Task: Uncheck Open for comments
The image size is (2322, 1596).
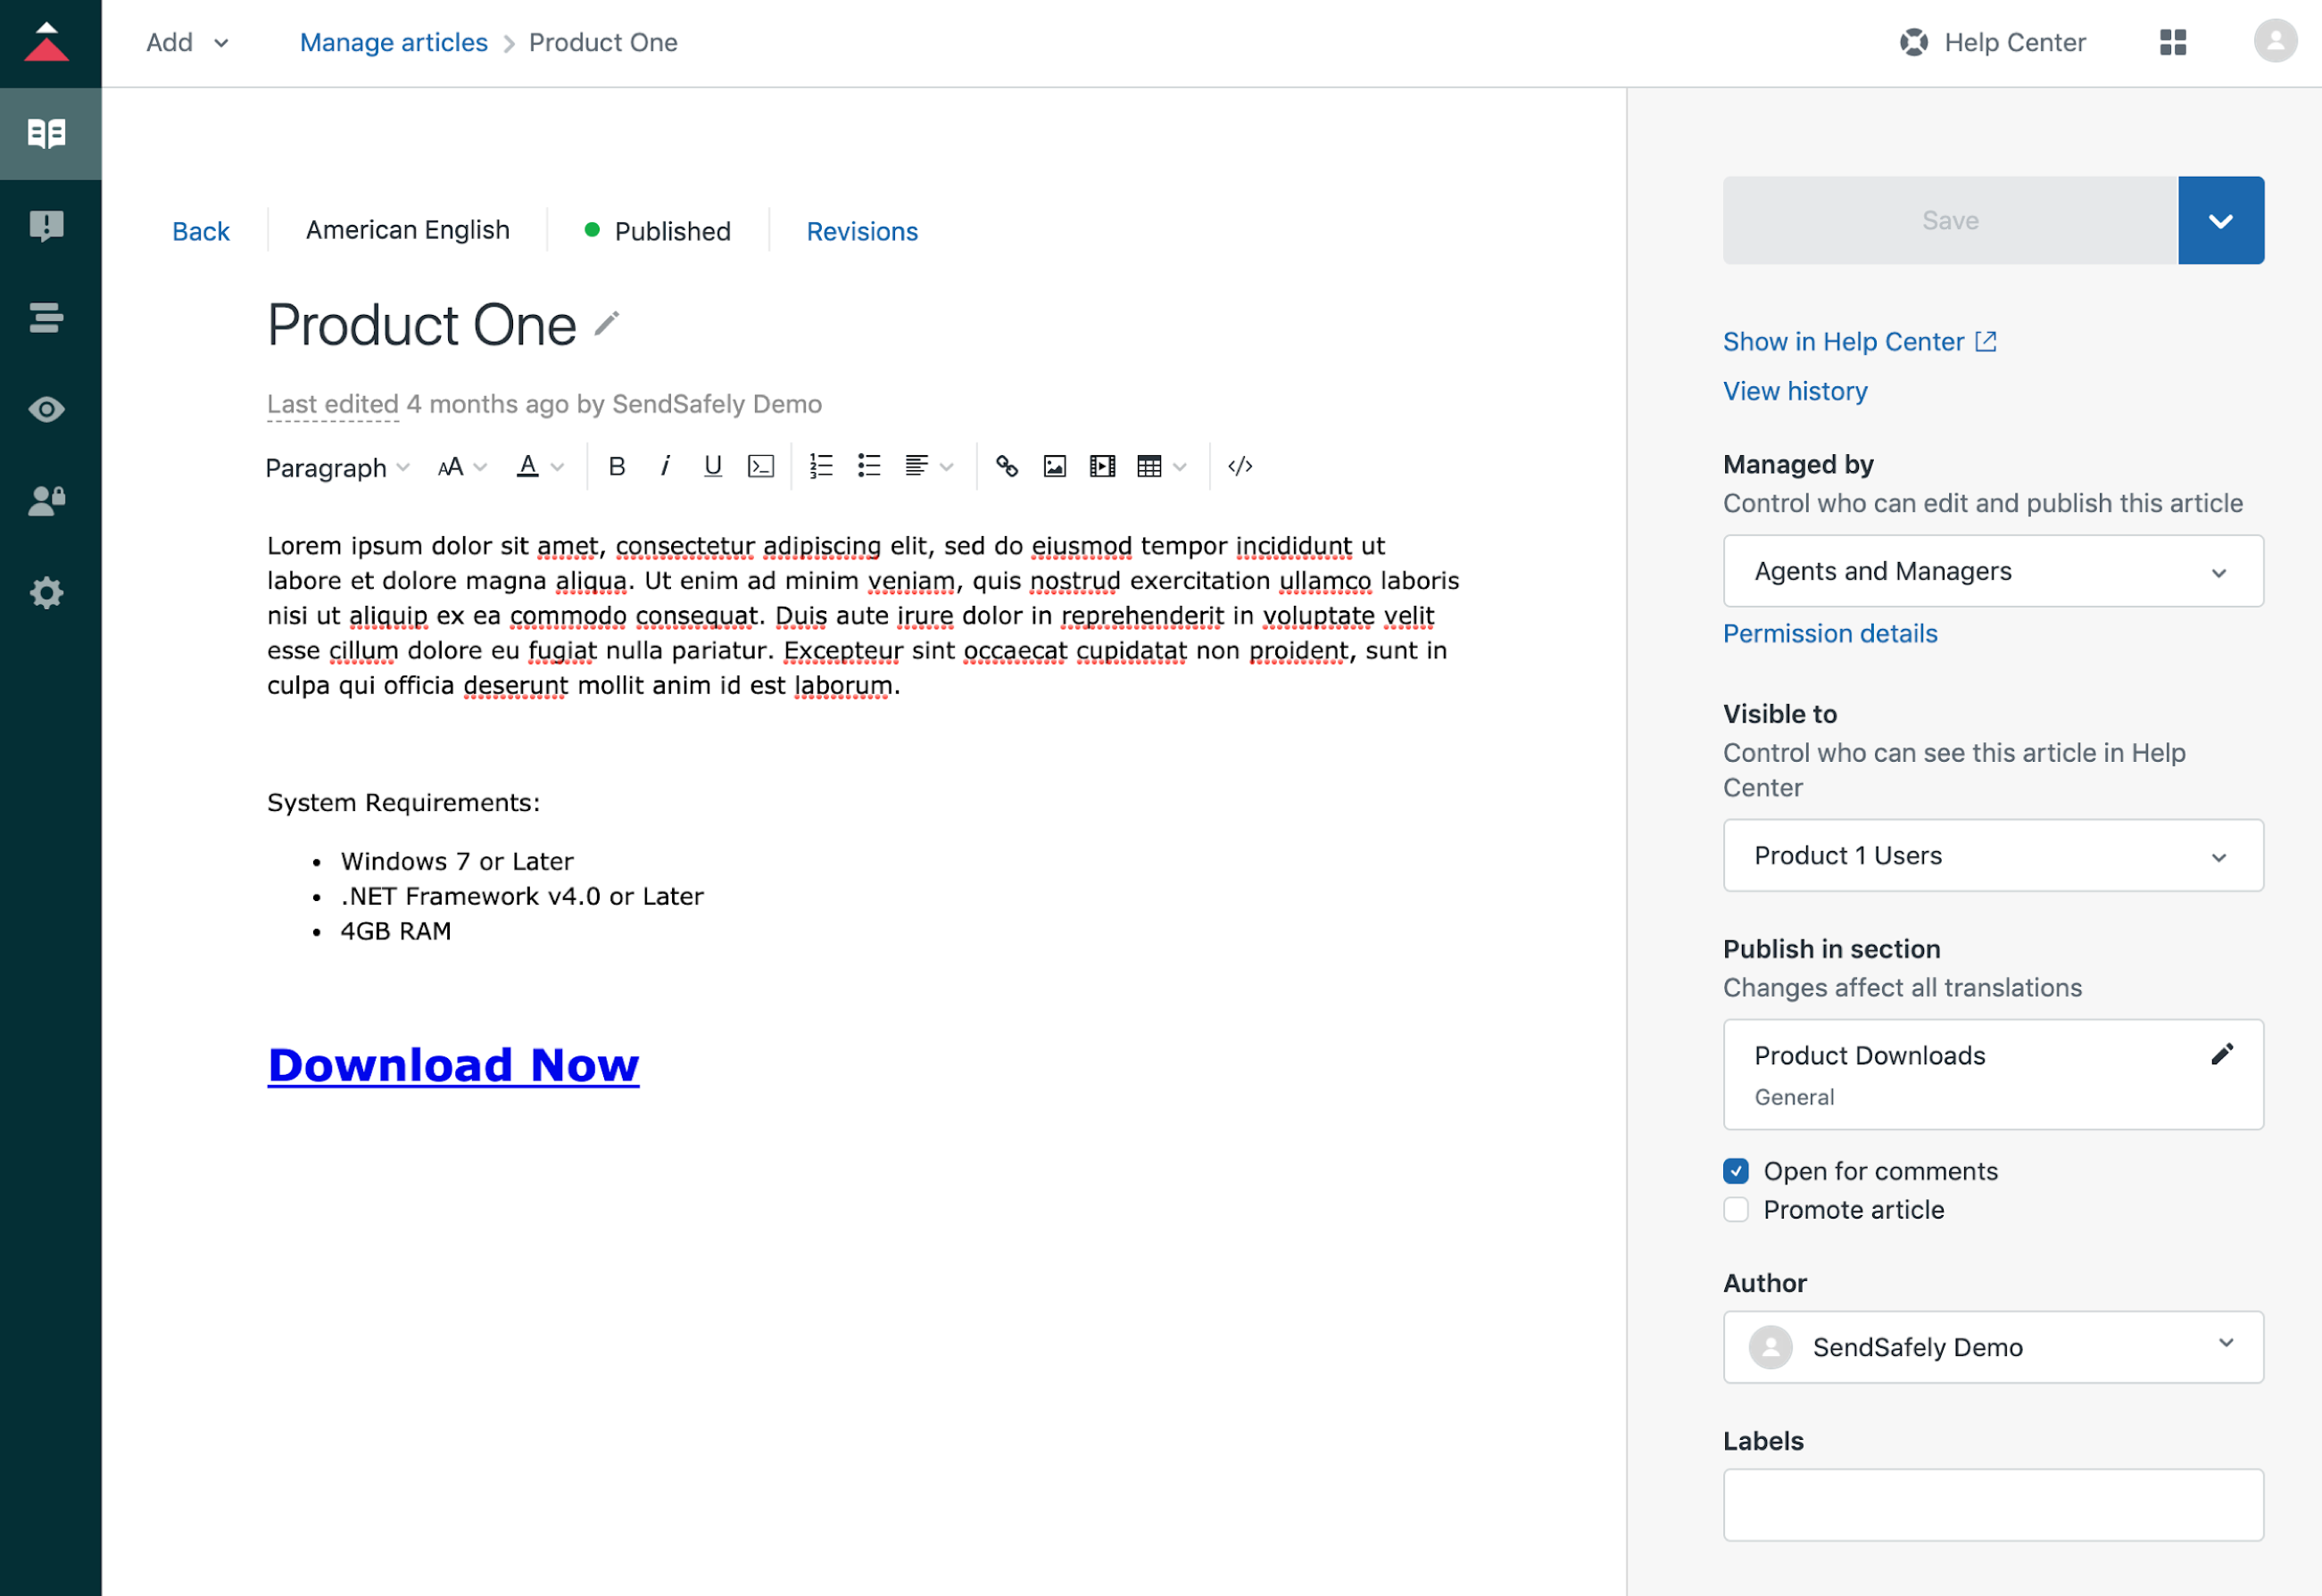Action: pos(1736,1171)
